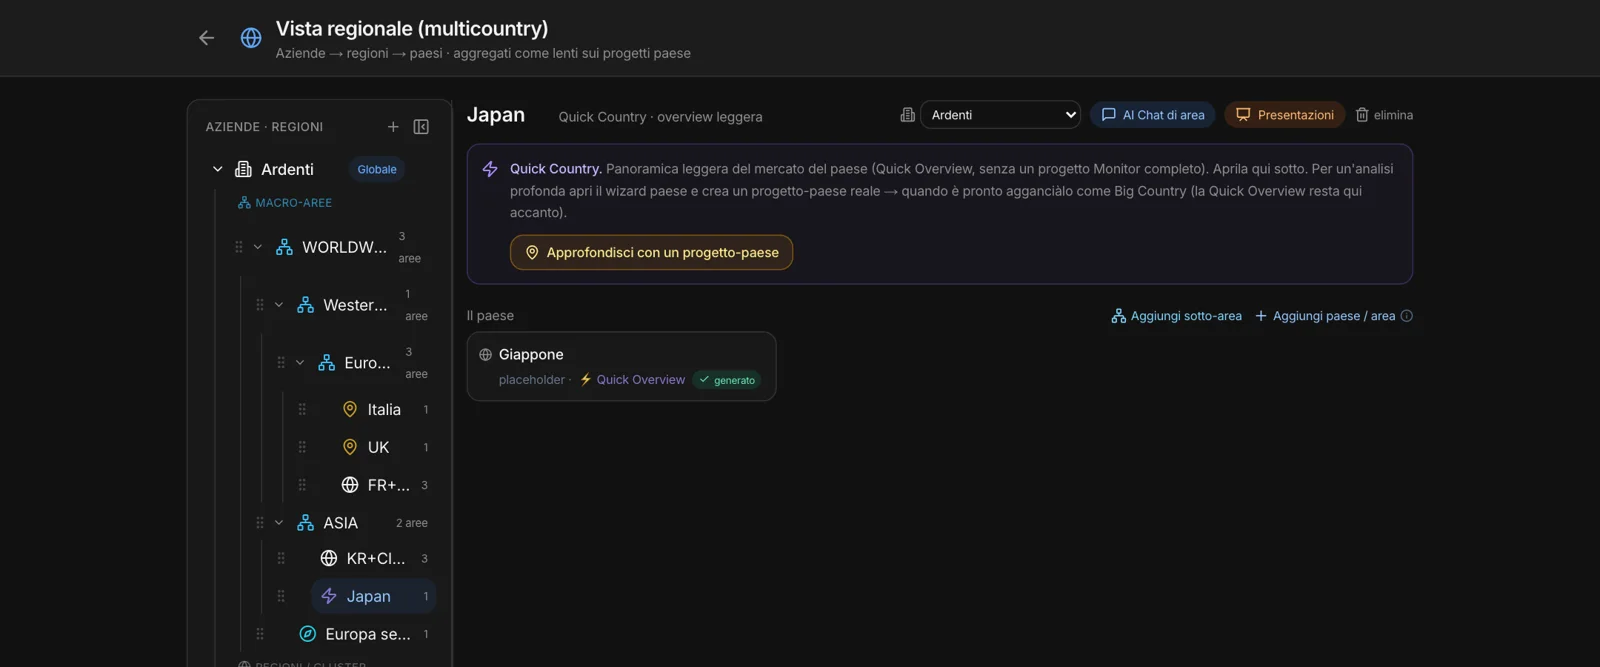Select the Wester... area
Screen dimensions: 1600x667
click(355, 305)
